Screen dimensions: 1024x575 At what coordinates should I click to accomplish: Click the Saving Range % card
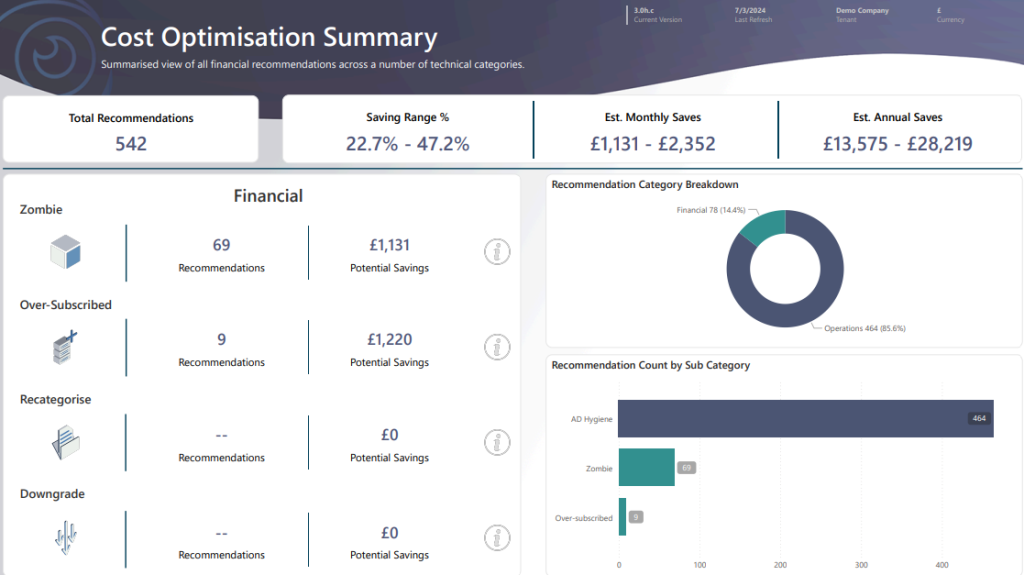pyautogui.click(x=407, y=130)
